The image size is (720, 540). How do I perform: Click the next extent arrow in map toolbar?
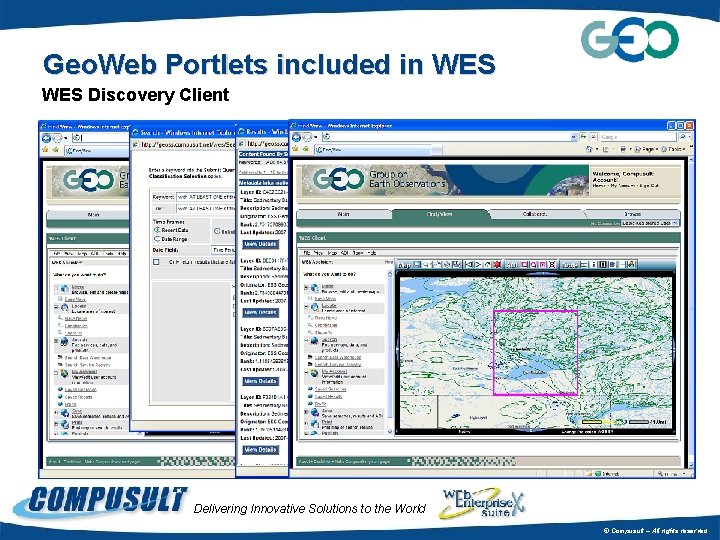tap(478, 264)
